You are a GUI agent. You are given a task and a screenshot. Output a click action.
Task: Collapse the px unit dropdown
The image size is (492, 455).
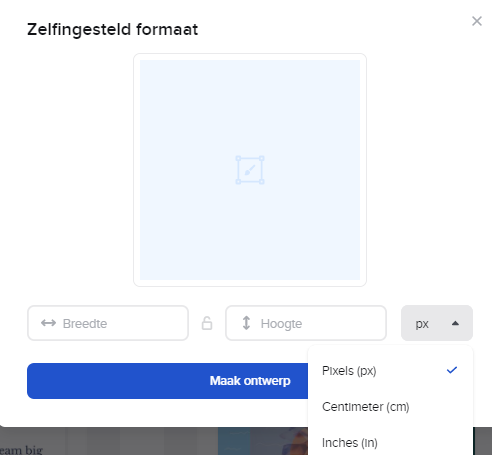437,323
